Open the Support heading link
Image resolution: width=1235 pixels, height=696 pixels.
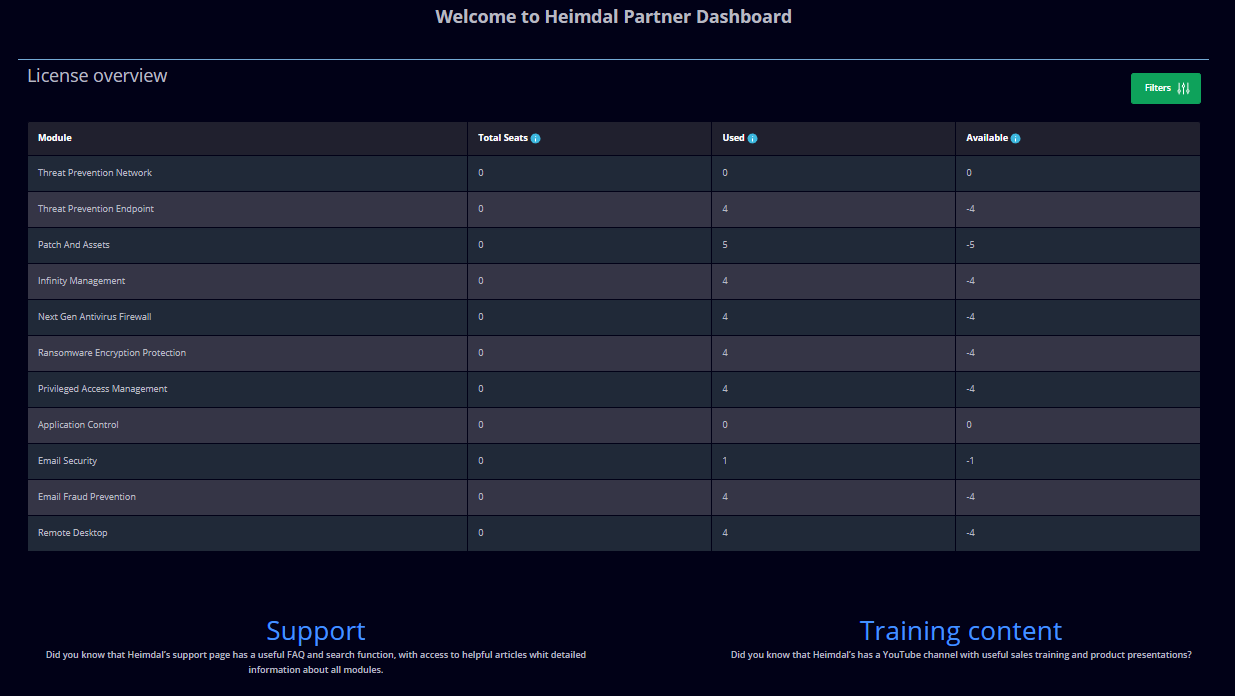coord(316,631)
